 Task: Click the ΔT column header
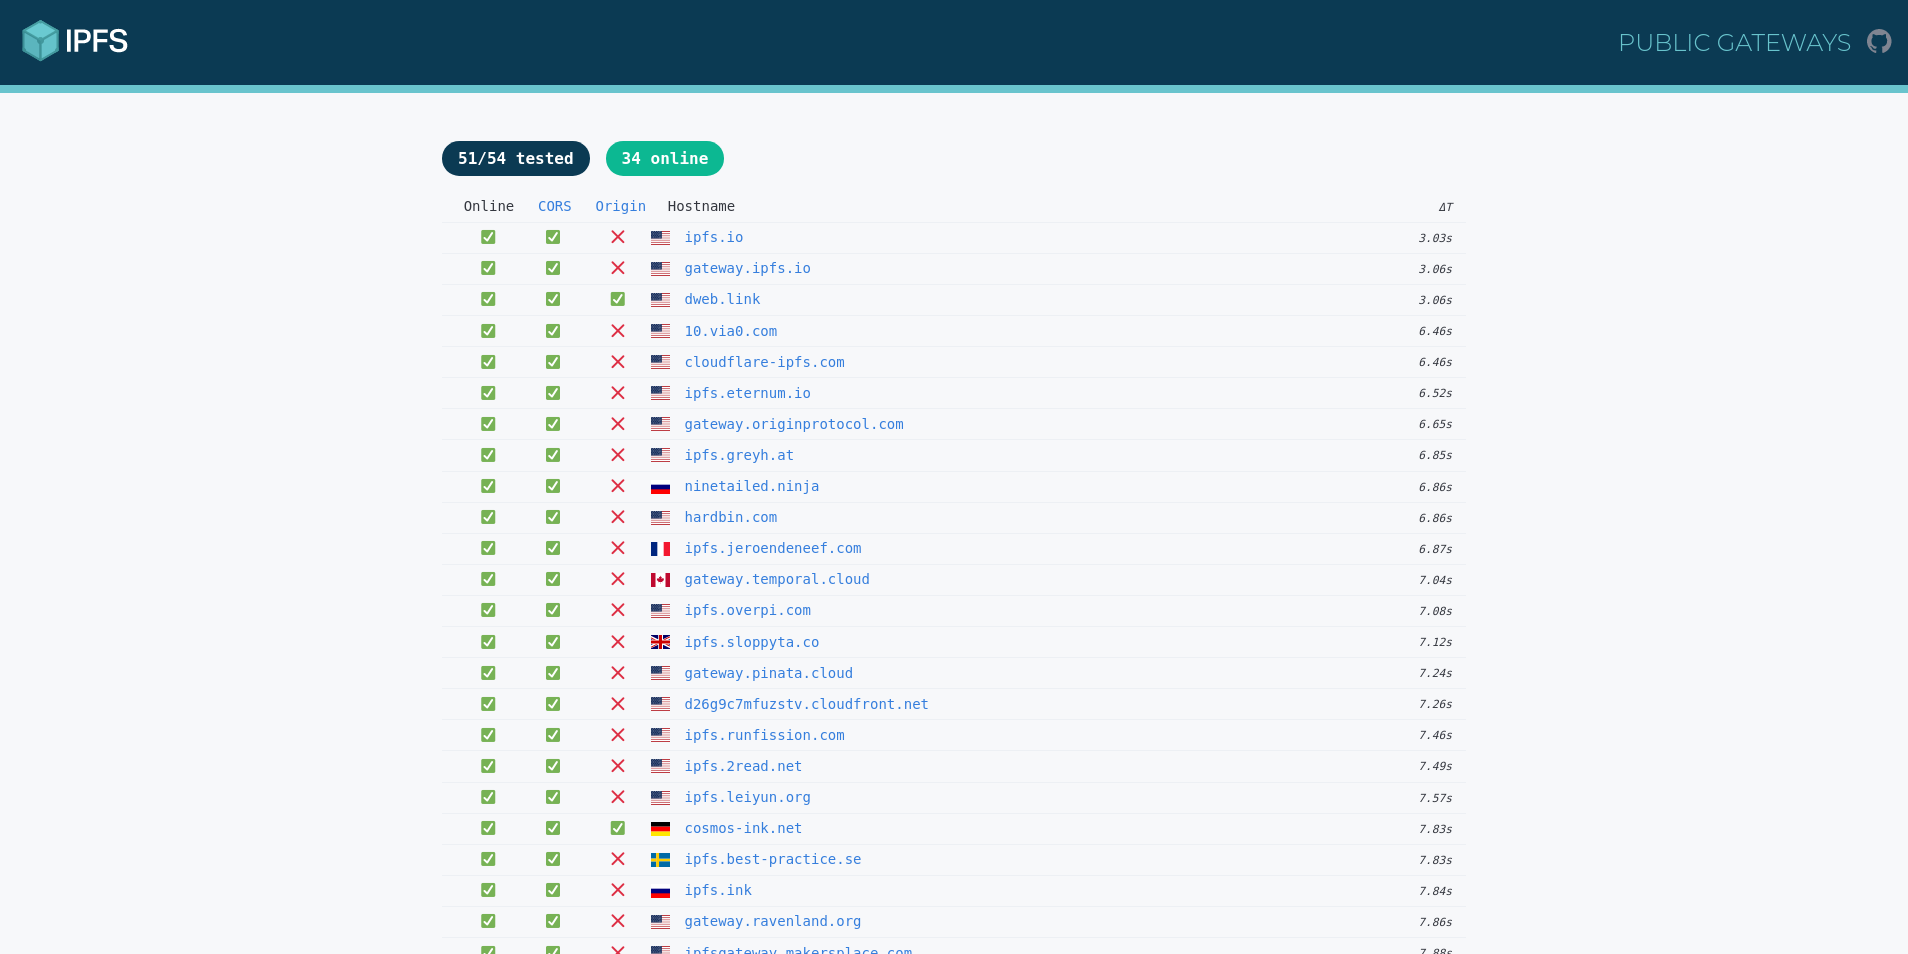[x=1445, y=207]
